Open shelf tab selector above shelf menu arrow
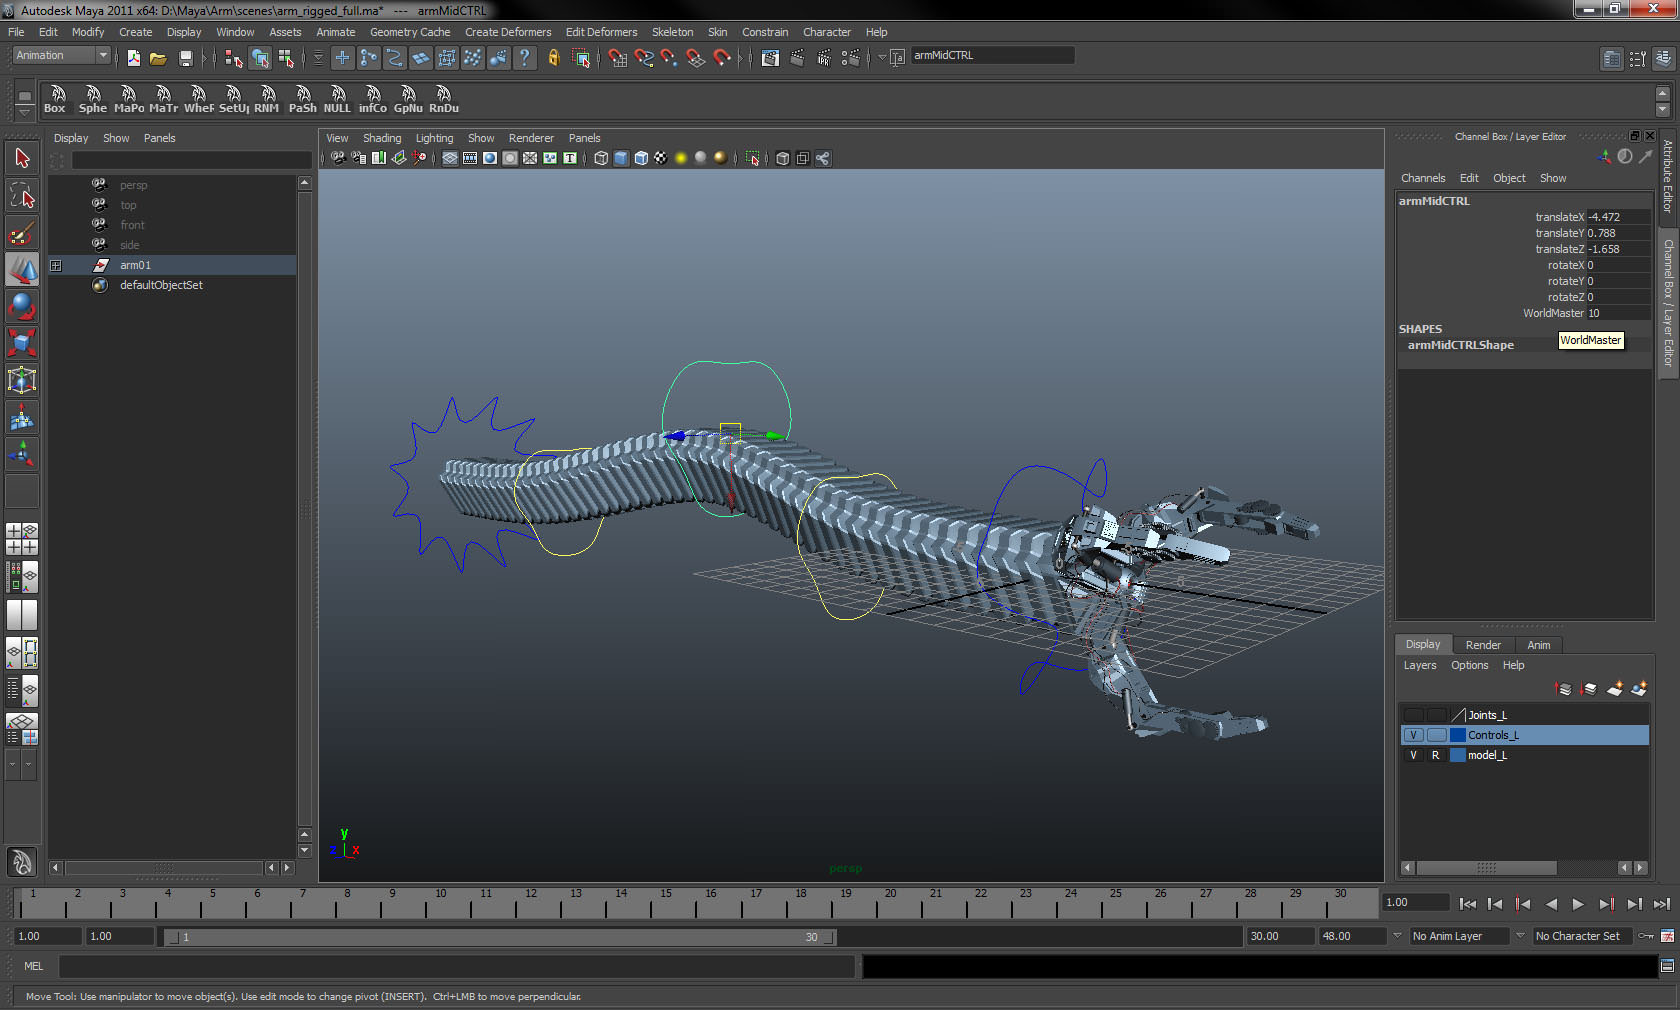 click(25, 96)
